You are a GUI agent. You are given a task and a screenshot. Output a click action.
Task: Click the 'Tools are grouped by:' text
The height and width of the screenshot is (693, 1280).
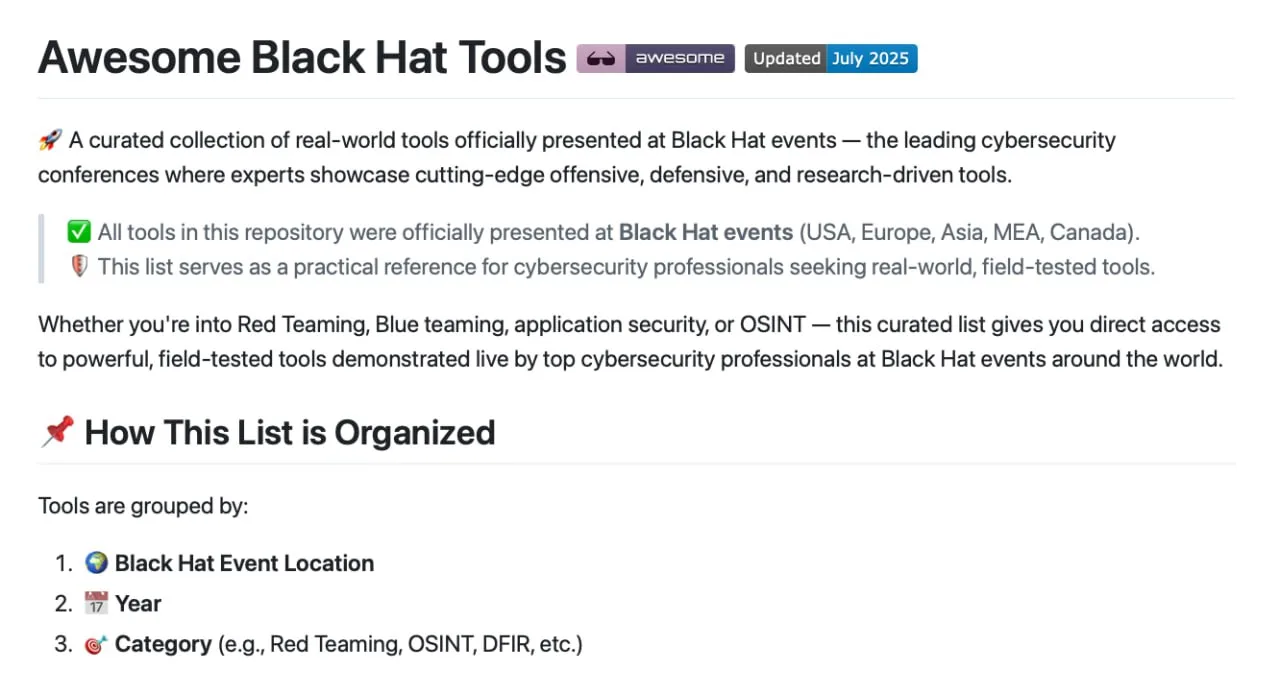tap(143, 506)
